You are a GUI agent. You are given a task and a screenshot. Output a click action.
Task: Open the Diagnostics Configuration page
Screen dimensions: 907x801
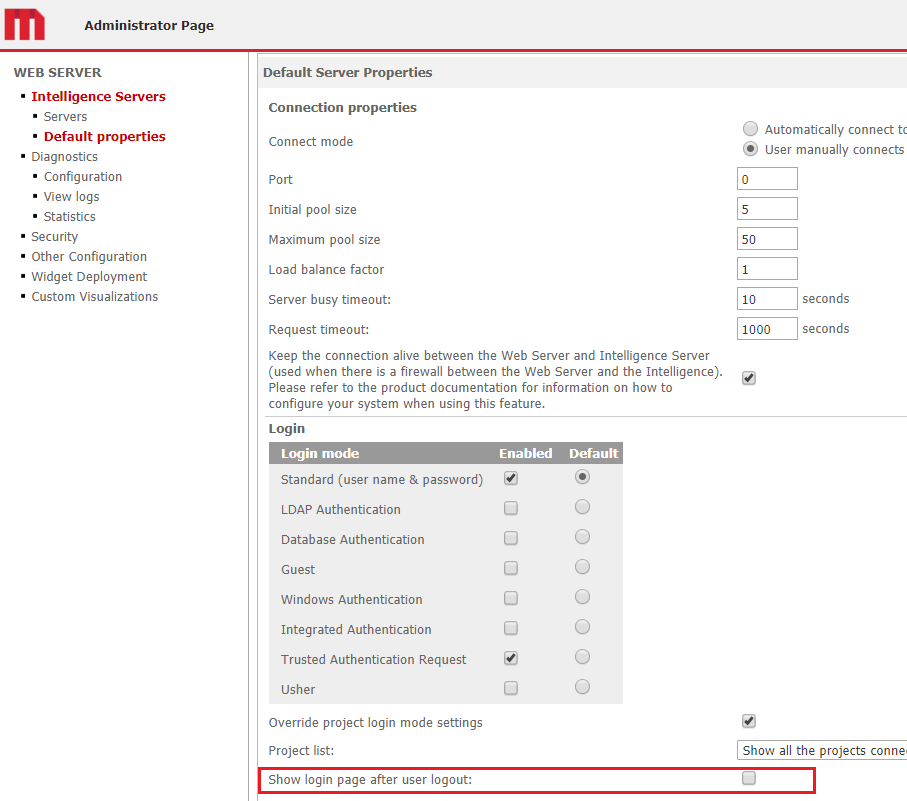coord(82,176)
